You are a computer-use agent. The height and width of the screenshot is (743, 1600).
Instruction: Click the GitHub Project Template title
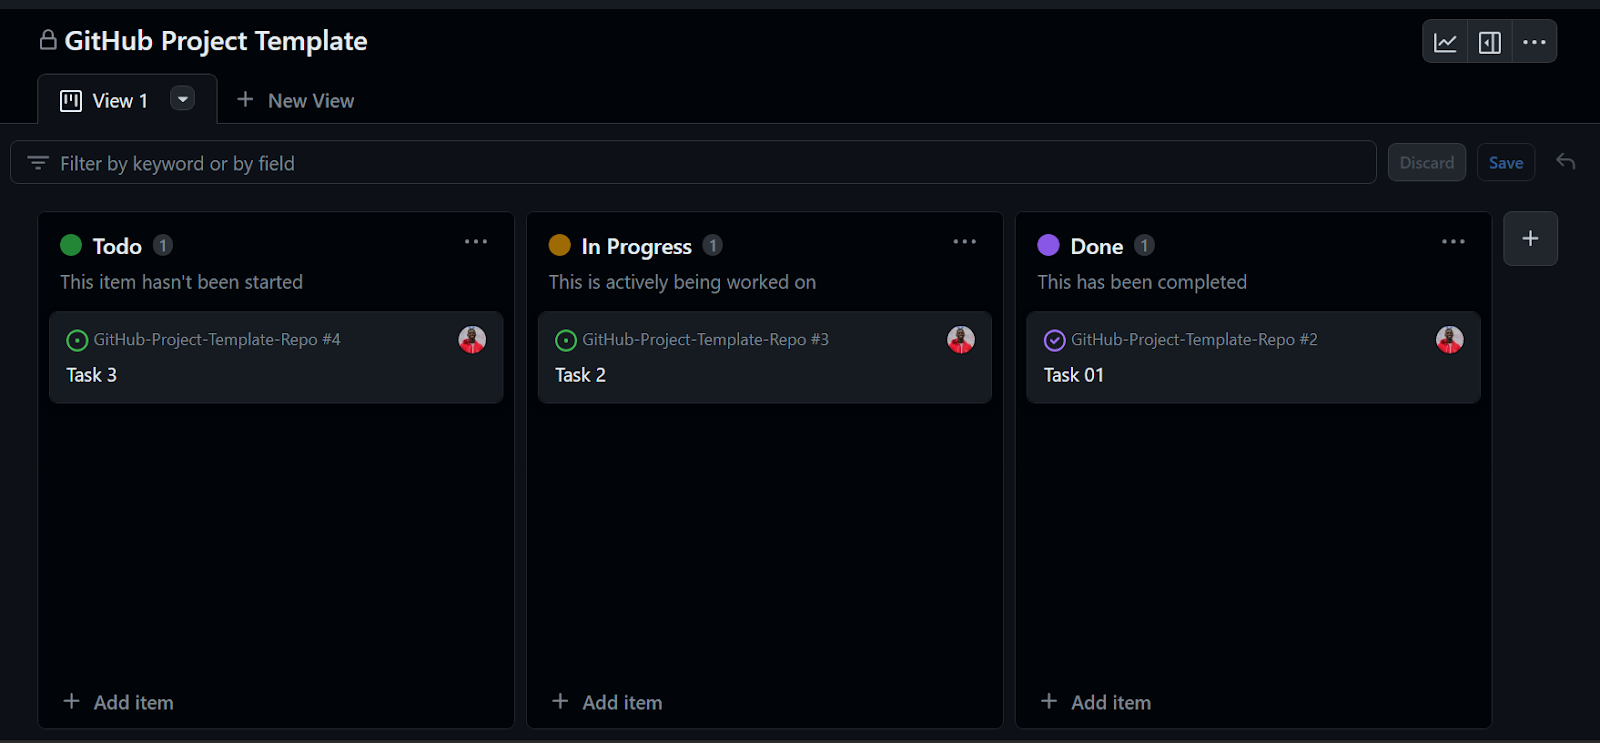216,41
